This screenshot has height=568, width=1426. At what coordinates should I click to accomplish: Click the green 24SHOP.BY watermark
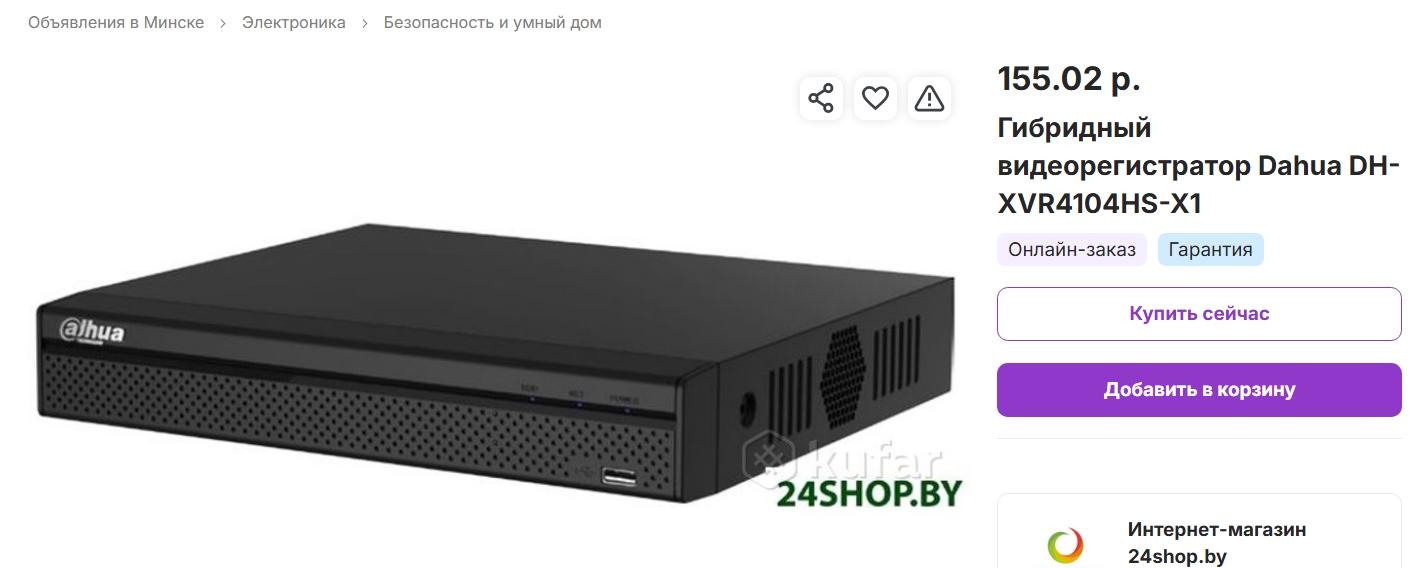pyautogui.click(x=869, y=493)
